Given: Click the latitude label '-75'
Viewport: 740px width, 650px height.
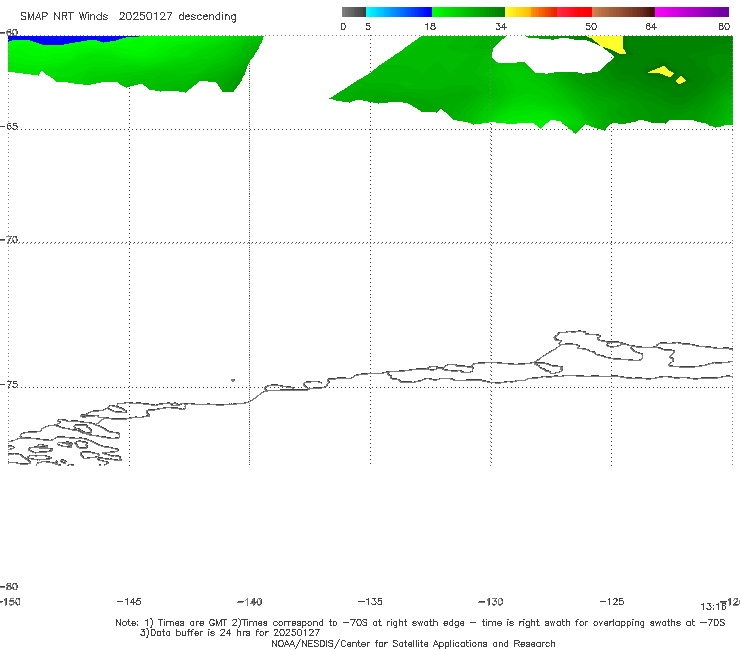Looking at the screenshot, I should tap(9, 384).
